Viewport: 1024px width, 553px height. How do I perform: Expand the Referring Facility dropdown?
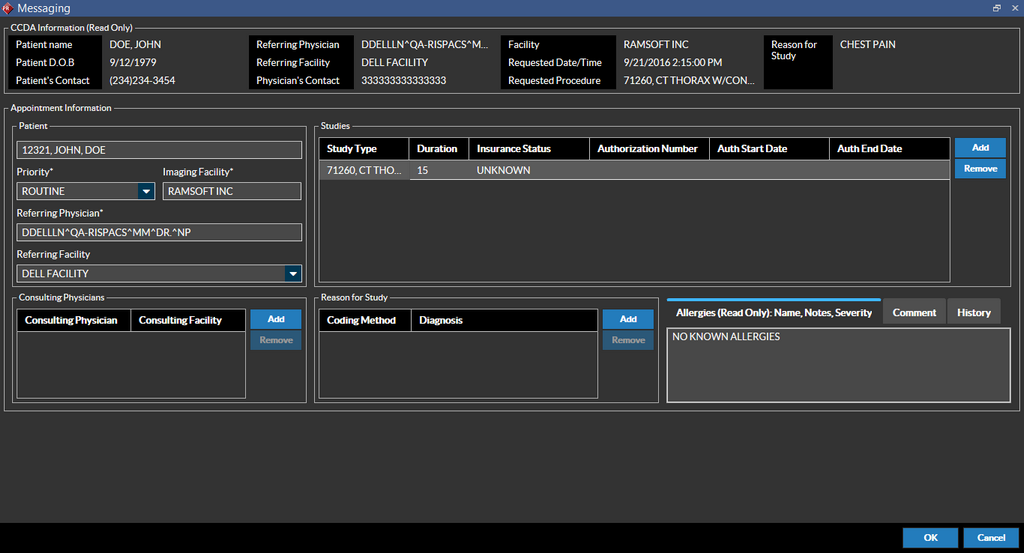tap(292, 273)
